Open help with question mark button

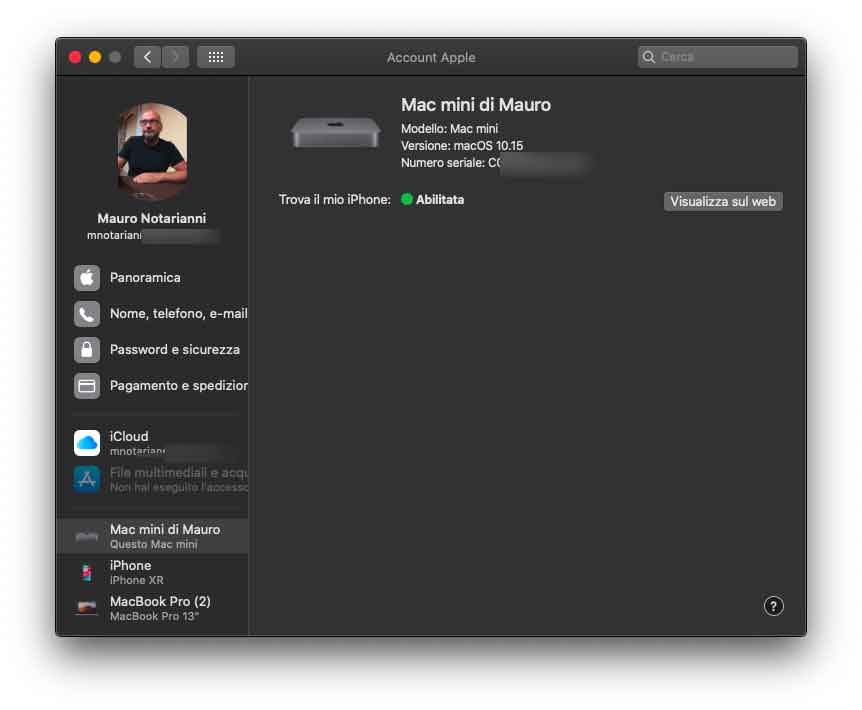pyautogui.click(x=773, y=606)
